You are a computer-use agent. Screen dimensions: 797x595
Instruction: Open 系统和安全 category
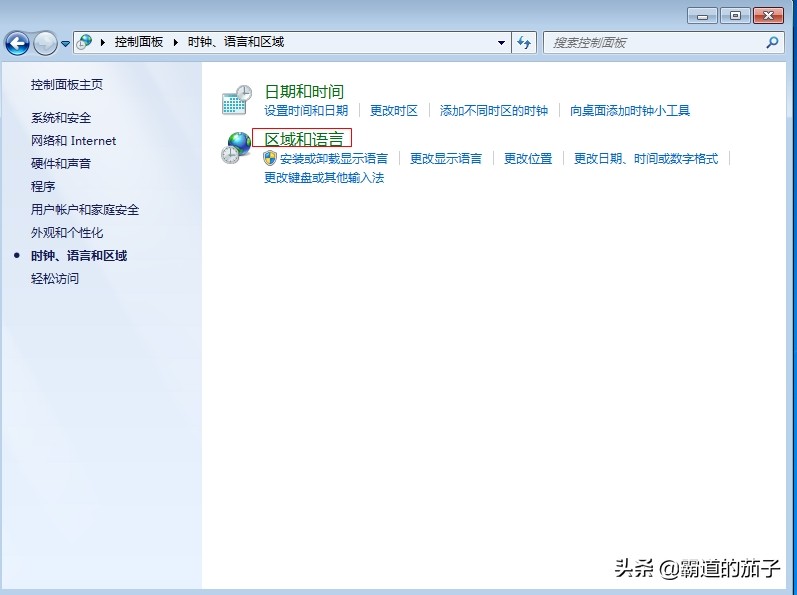pyautogui.click(x=61, y=118)
